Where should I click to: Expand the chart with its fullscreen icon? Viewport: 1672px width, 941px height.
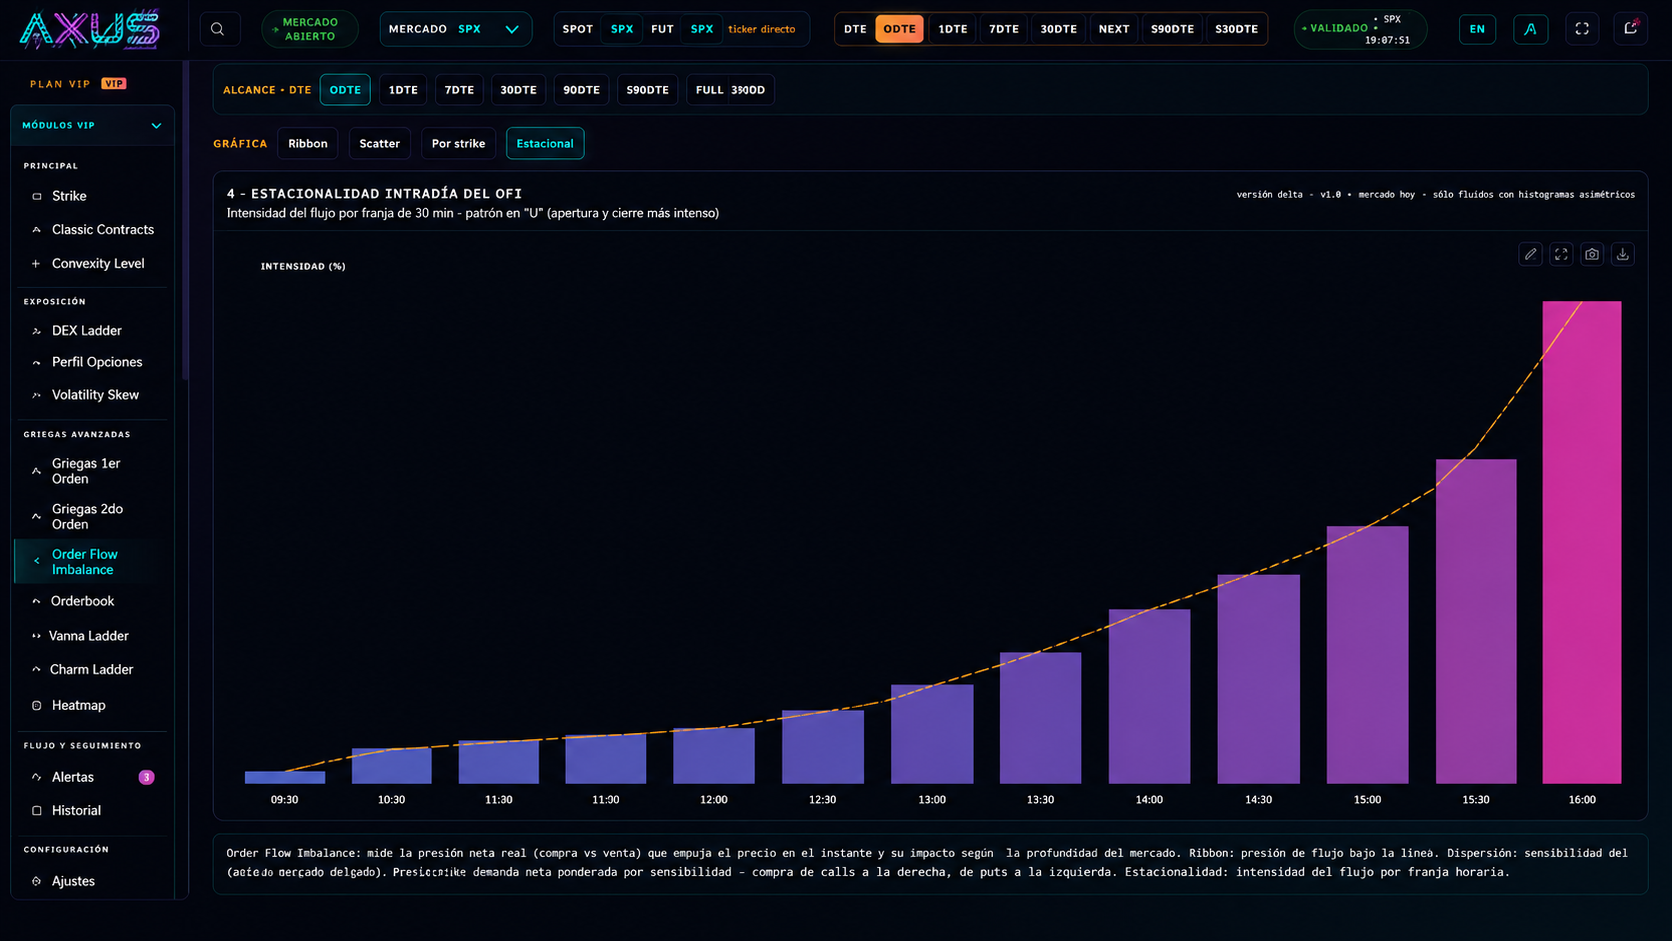point(1561,254)
